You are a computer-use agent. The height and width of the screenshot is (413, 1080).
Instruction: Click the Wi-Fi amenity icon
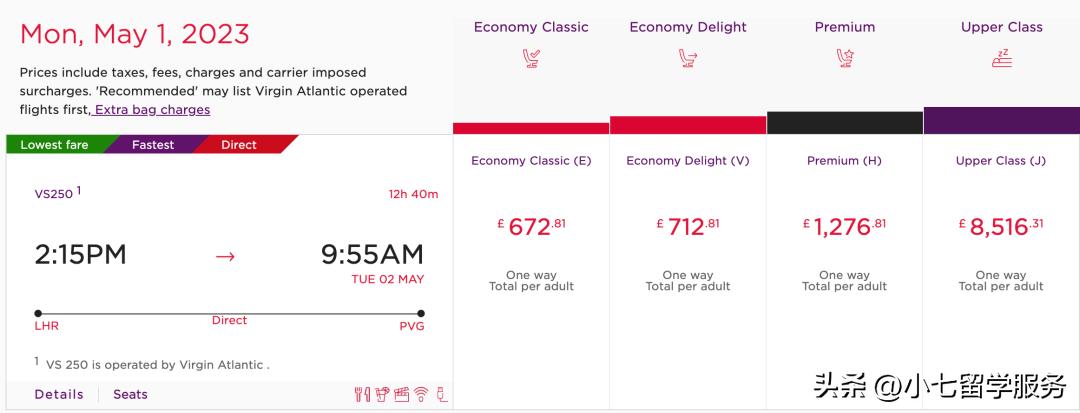[422, 394]
